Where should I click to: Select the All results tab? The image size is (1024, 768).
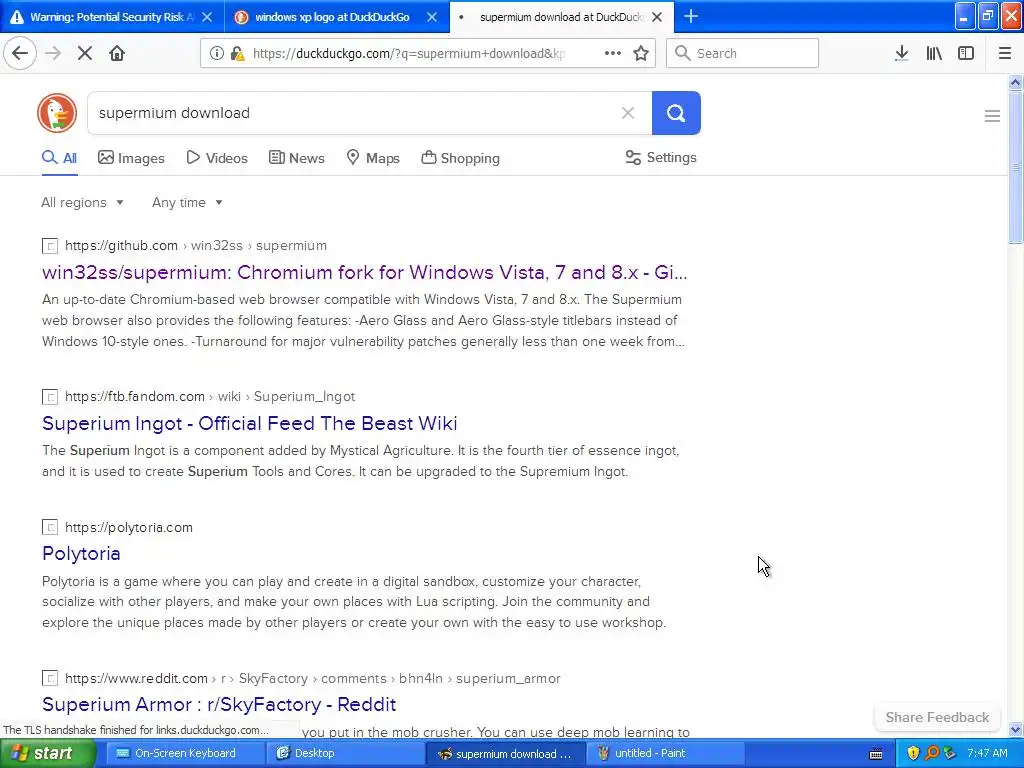(x=59, y=158)
